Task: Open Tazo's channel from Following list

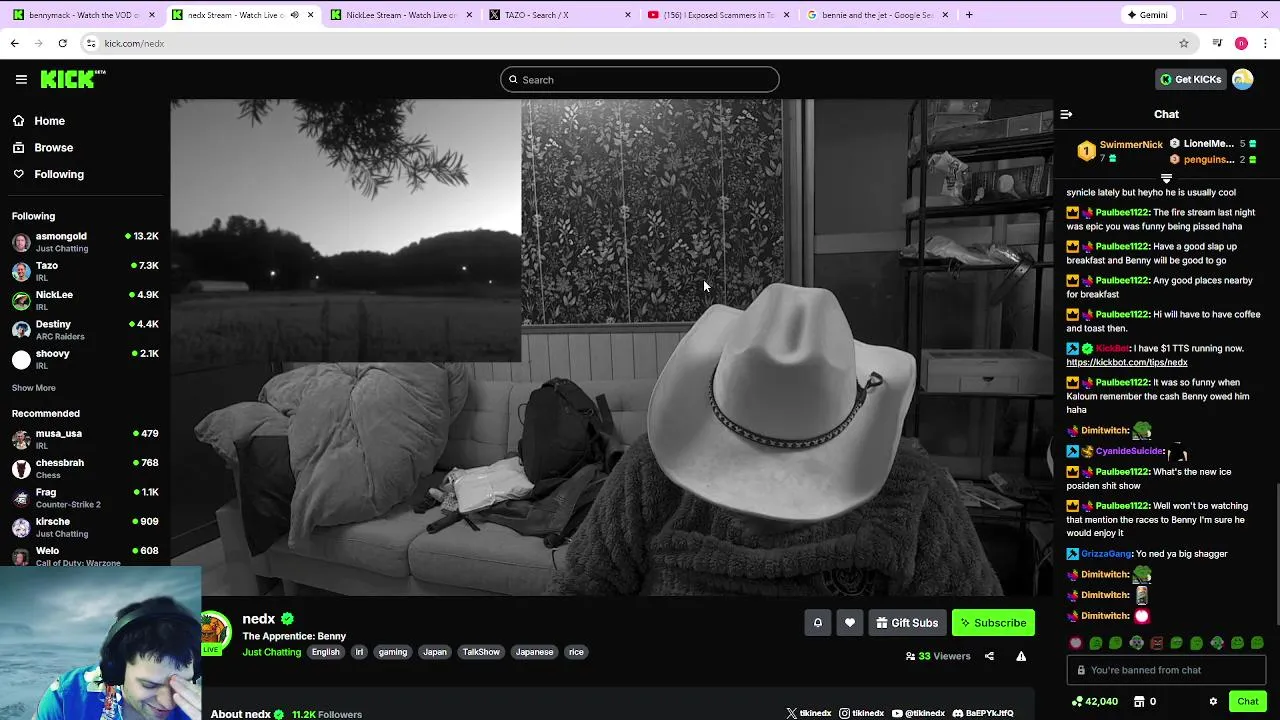Action: click(85, 271)
